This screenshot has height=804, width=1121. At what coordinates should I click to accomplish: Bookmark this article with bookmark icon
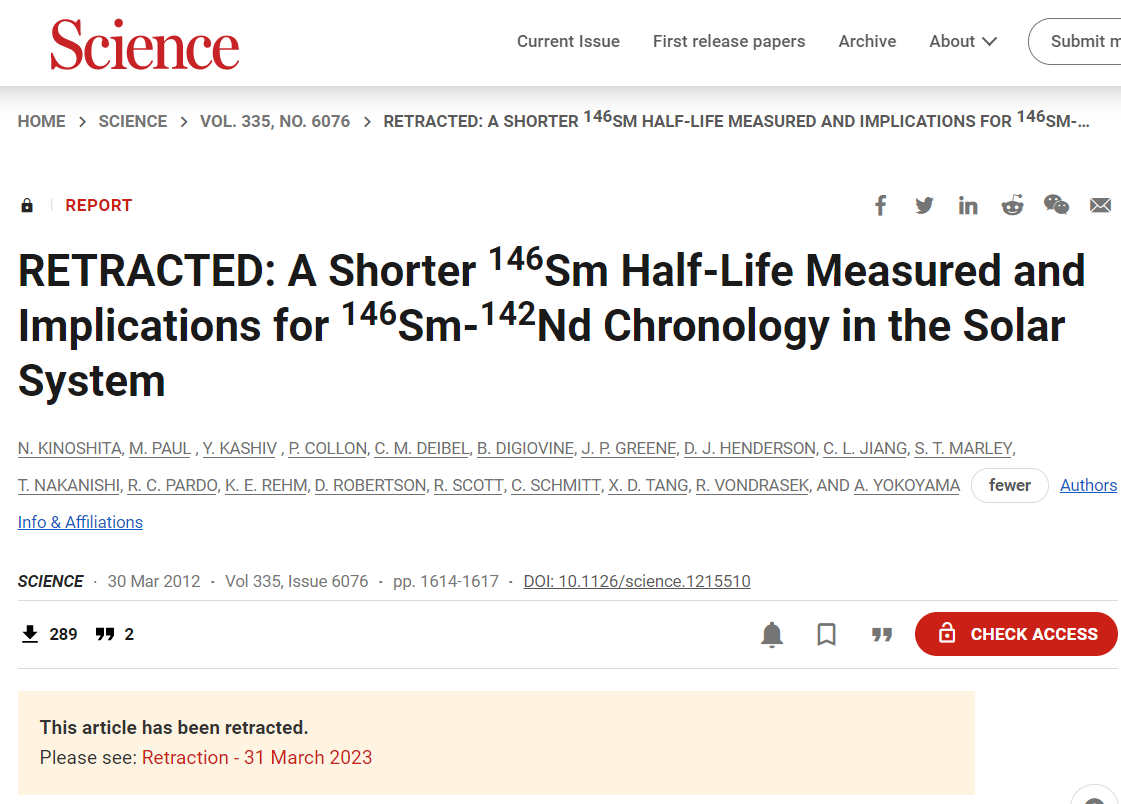point(826,635)
